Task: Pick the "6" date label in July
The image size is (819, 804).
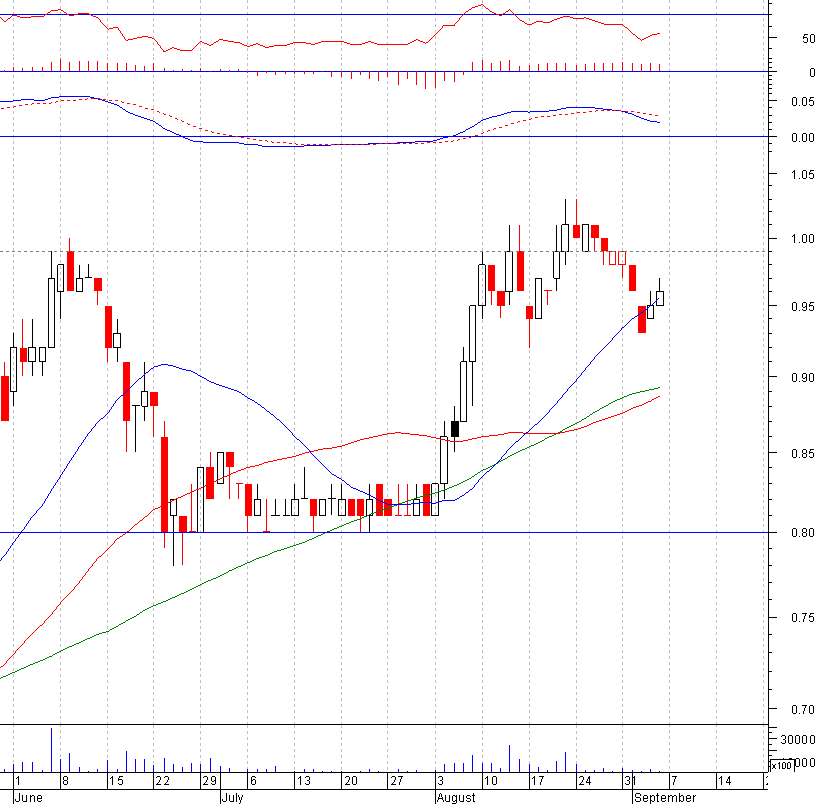Action: tap(253, 781)
